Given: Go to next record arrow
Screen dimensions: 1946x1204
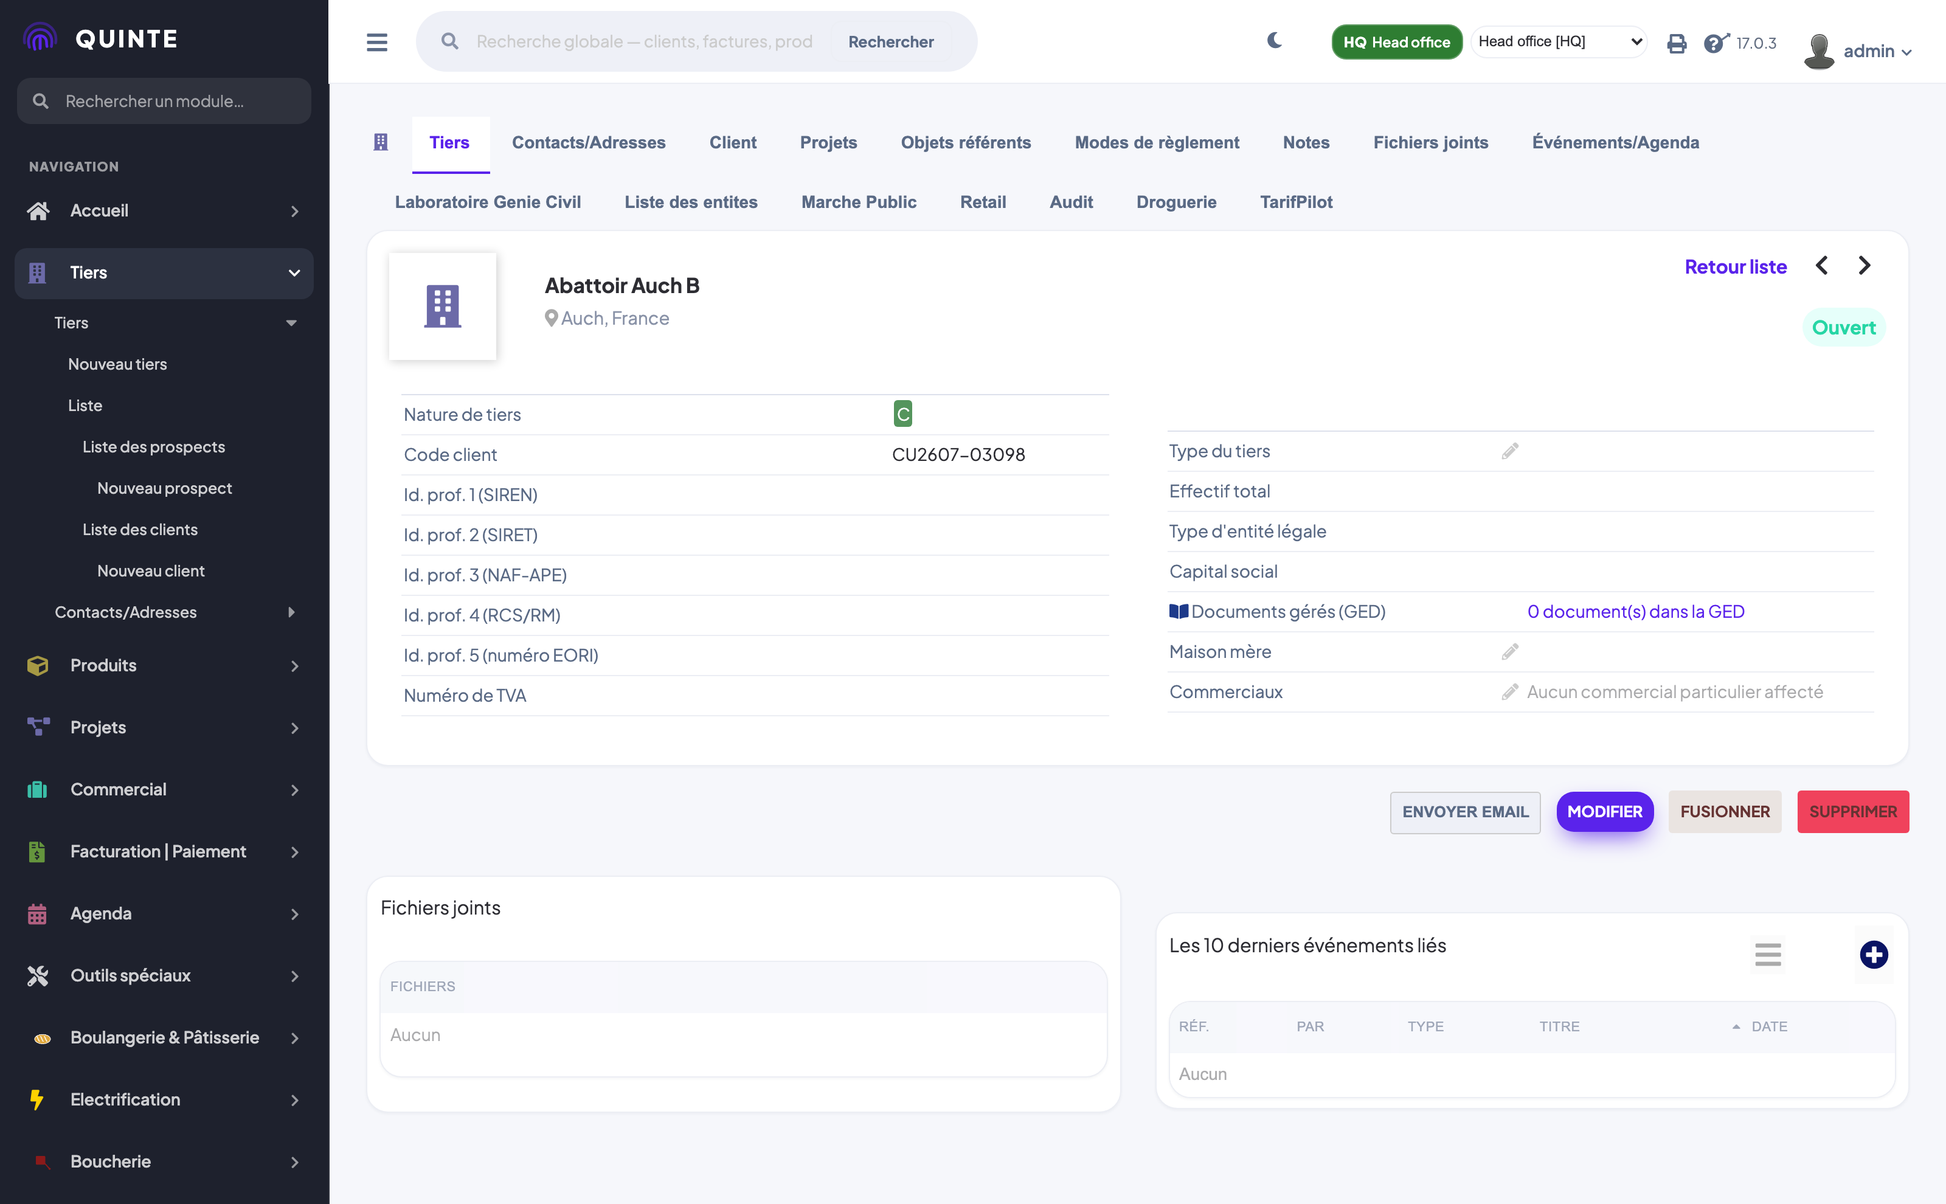Looking at the screenshot, I should coord(1864,265).
